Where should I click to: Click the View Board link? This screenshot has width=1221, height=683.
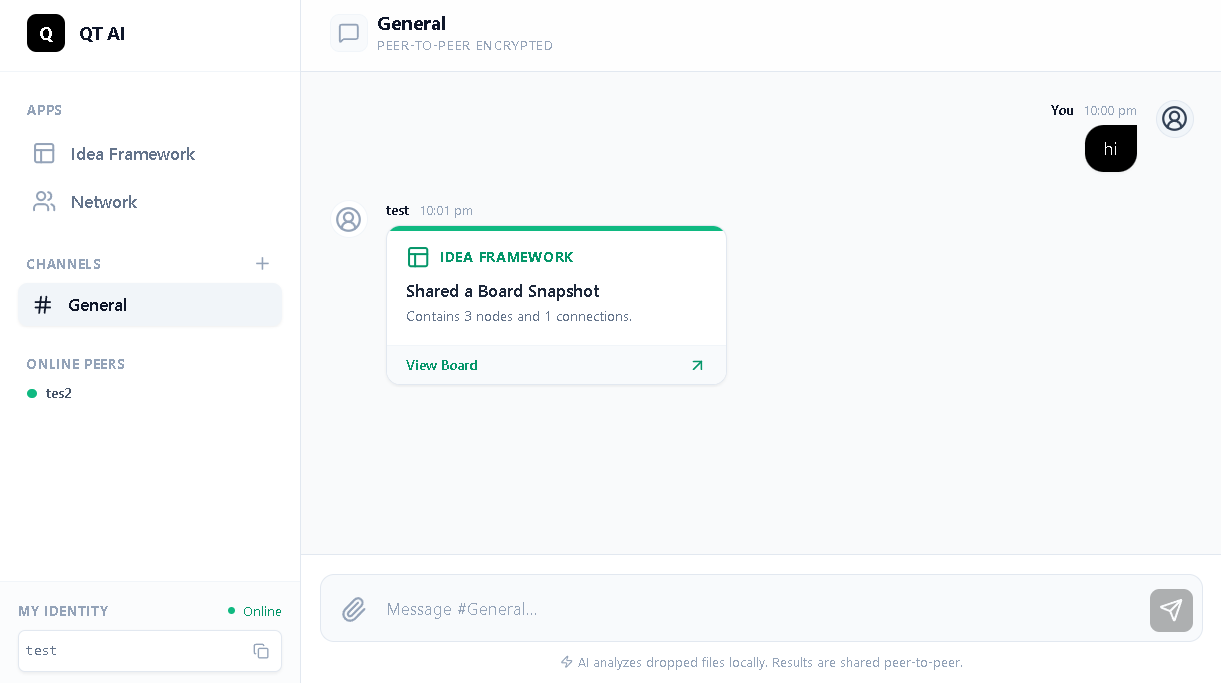click(442, 365)
